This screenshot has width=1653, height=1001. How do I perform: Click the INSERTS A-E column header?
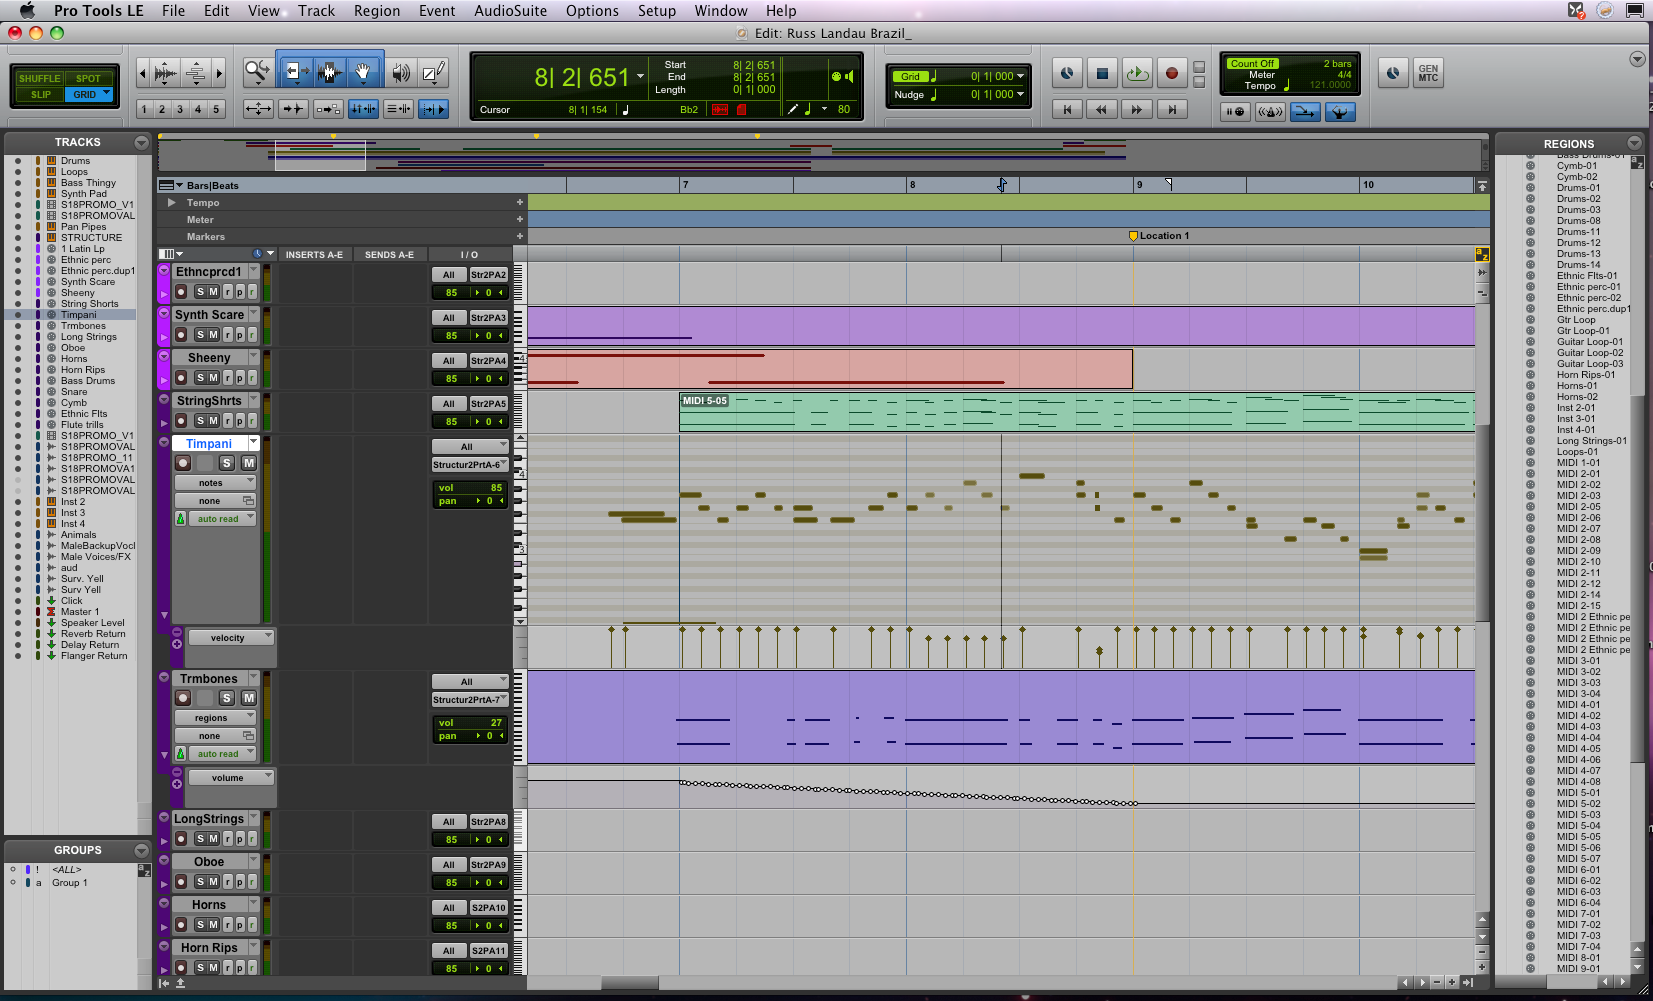[314, 255]
